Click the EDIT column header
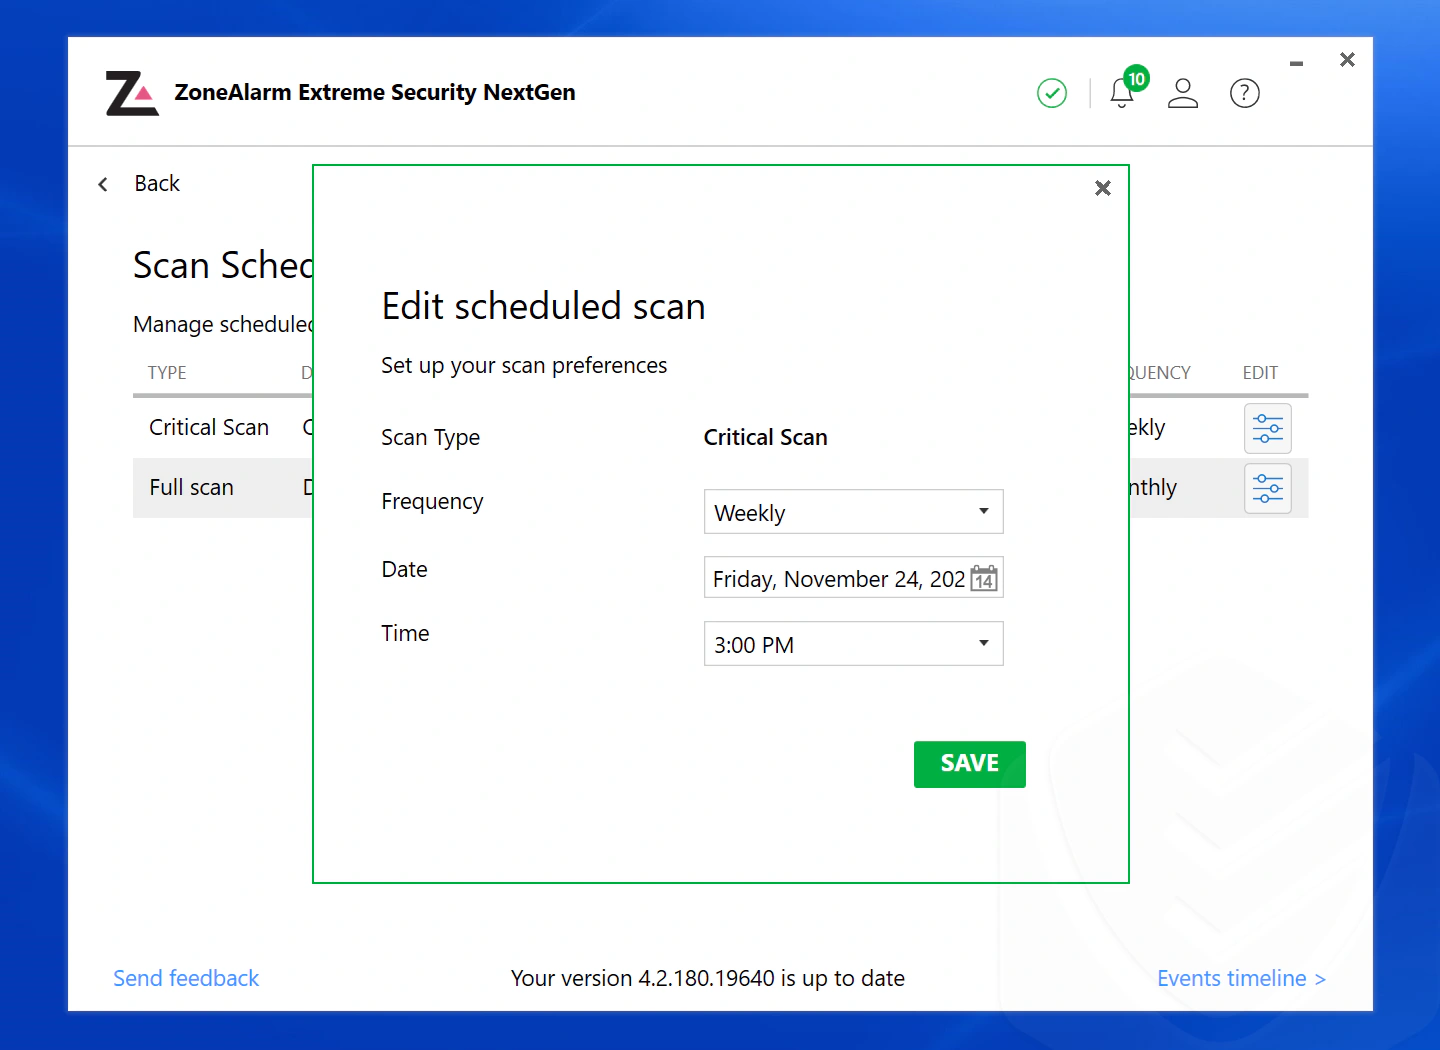1440x1050 pixels. pyautogui.click(x=1260, y=373)
